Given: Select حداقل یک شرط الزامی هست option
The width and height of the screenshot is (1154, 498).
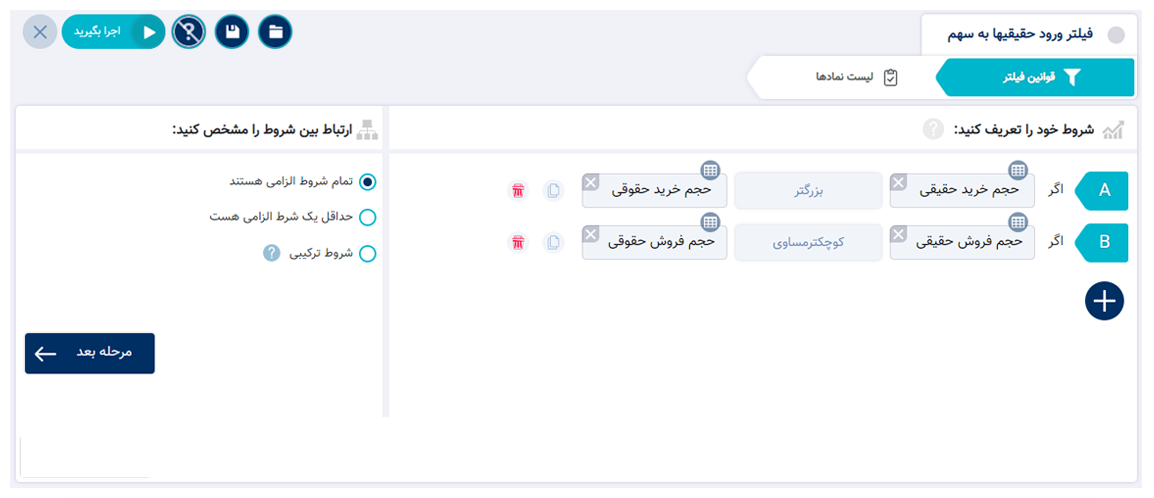Looking at the screenshot, I should point(367,217).
